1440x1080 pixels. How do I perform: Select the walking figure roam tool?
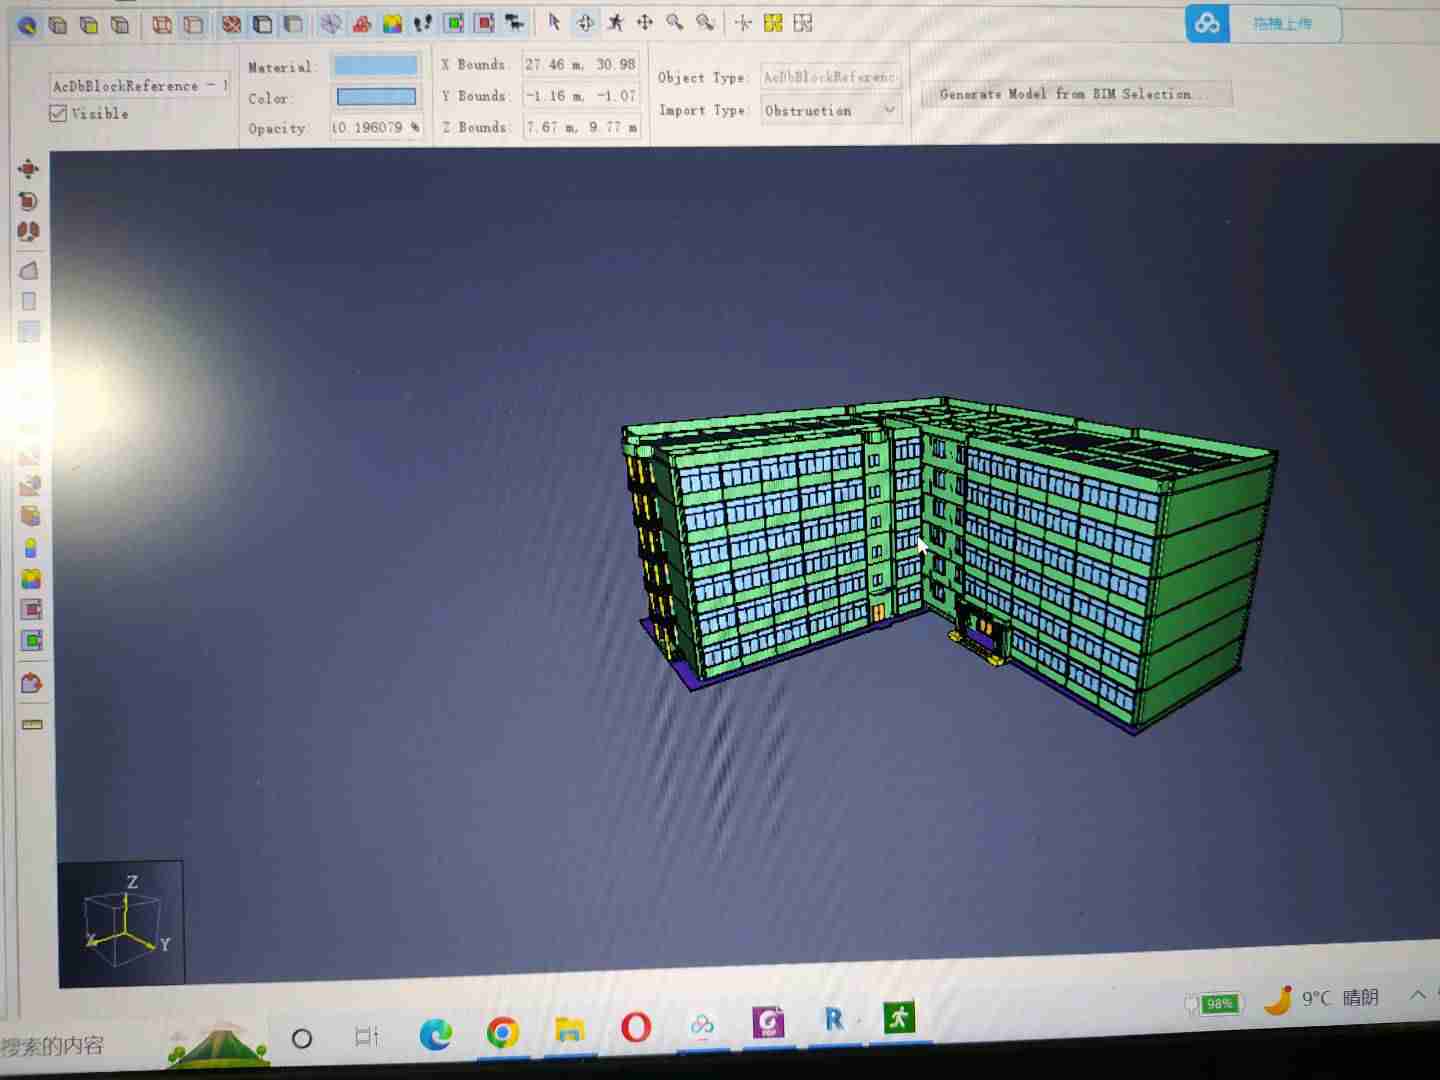pos(615,22)
